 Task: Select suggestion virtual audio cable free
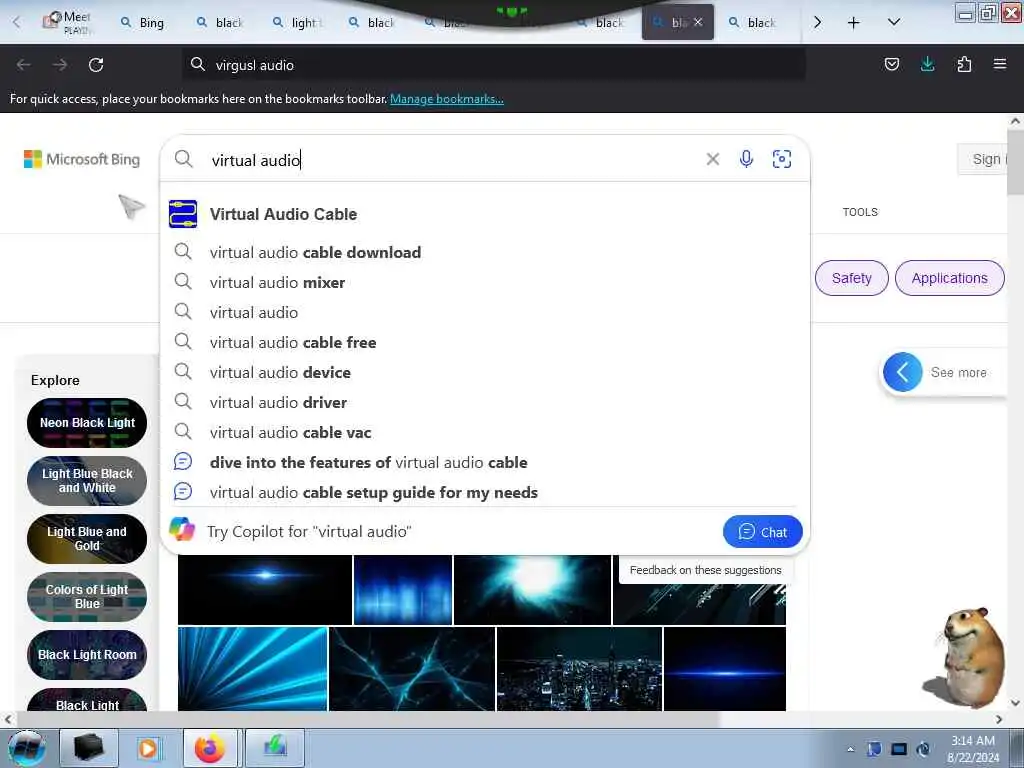(x=485, y=342)
